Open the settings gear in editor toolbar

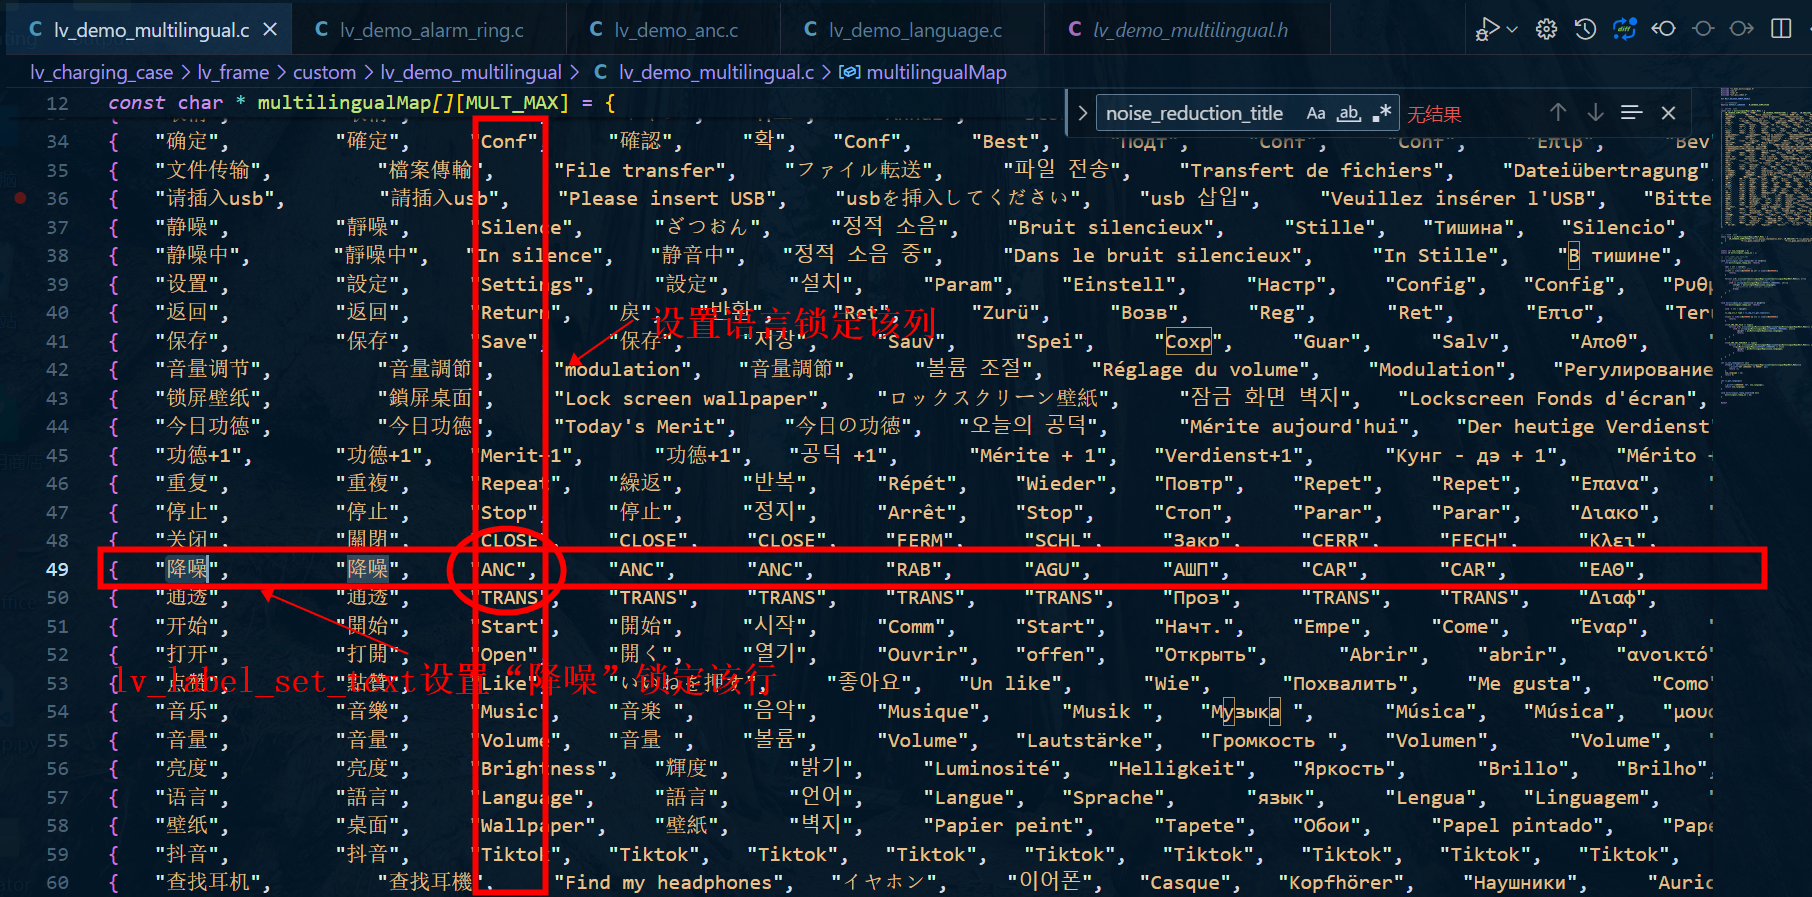(1546, 29)
